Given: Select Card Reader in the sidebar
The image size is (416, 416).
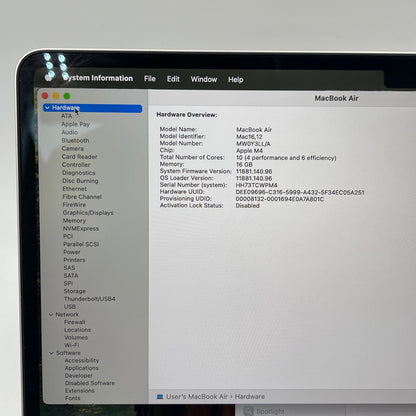Looking at the screenshot, I should 79,156.
